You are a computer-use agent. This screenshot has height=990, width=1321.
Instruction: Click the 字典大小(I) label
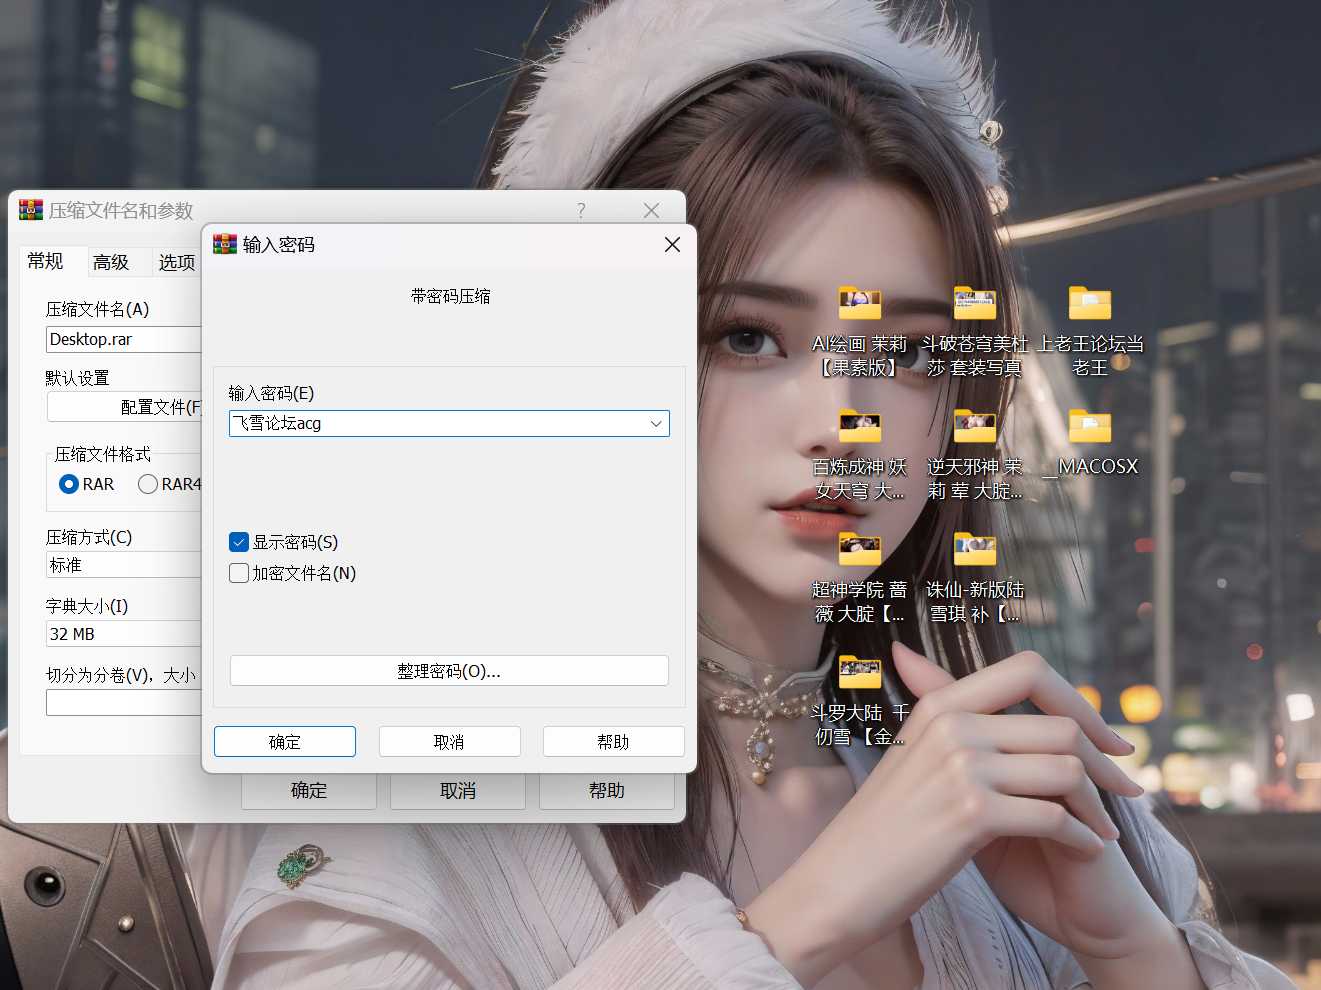coord(87,606)
